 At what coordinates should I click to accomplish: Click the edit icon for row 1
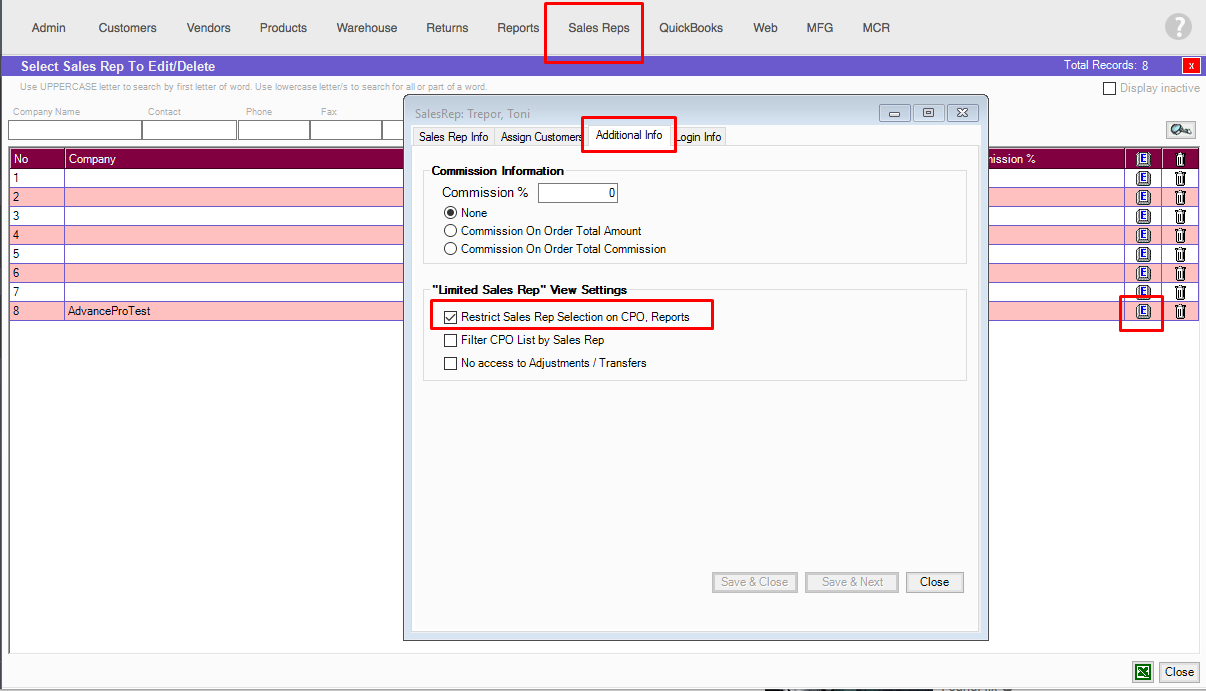click(1144, 178)
